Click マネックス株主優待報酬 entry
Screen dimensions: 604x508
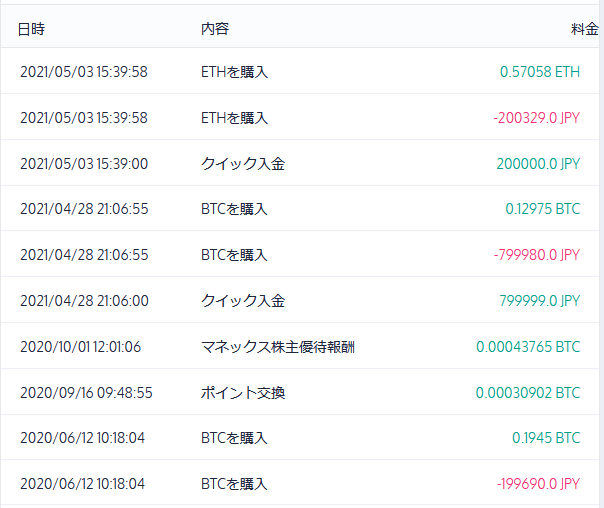[278, 347]
